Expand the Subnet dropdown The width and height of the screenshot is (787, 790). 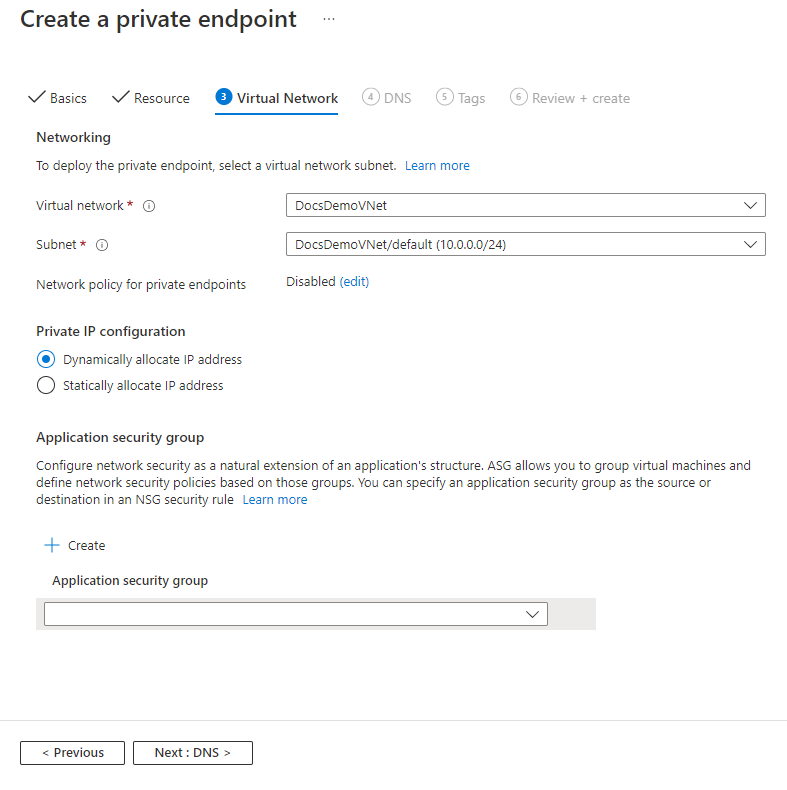coord(525,244)
